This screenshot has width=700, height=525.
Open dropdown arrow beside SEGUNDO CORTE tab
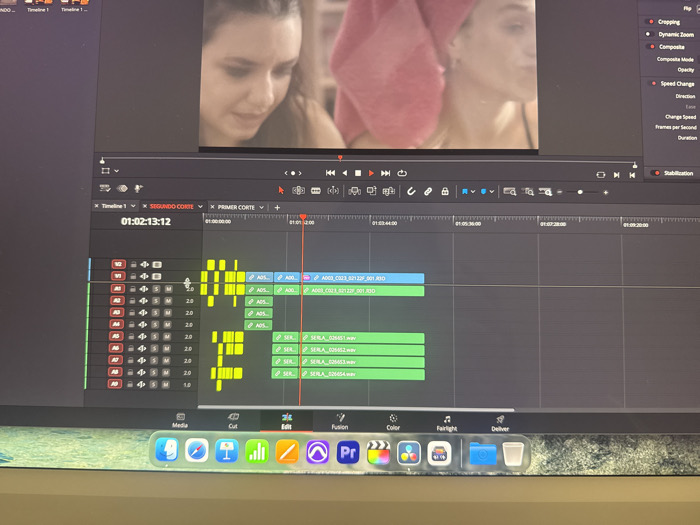click(200, 206)
